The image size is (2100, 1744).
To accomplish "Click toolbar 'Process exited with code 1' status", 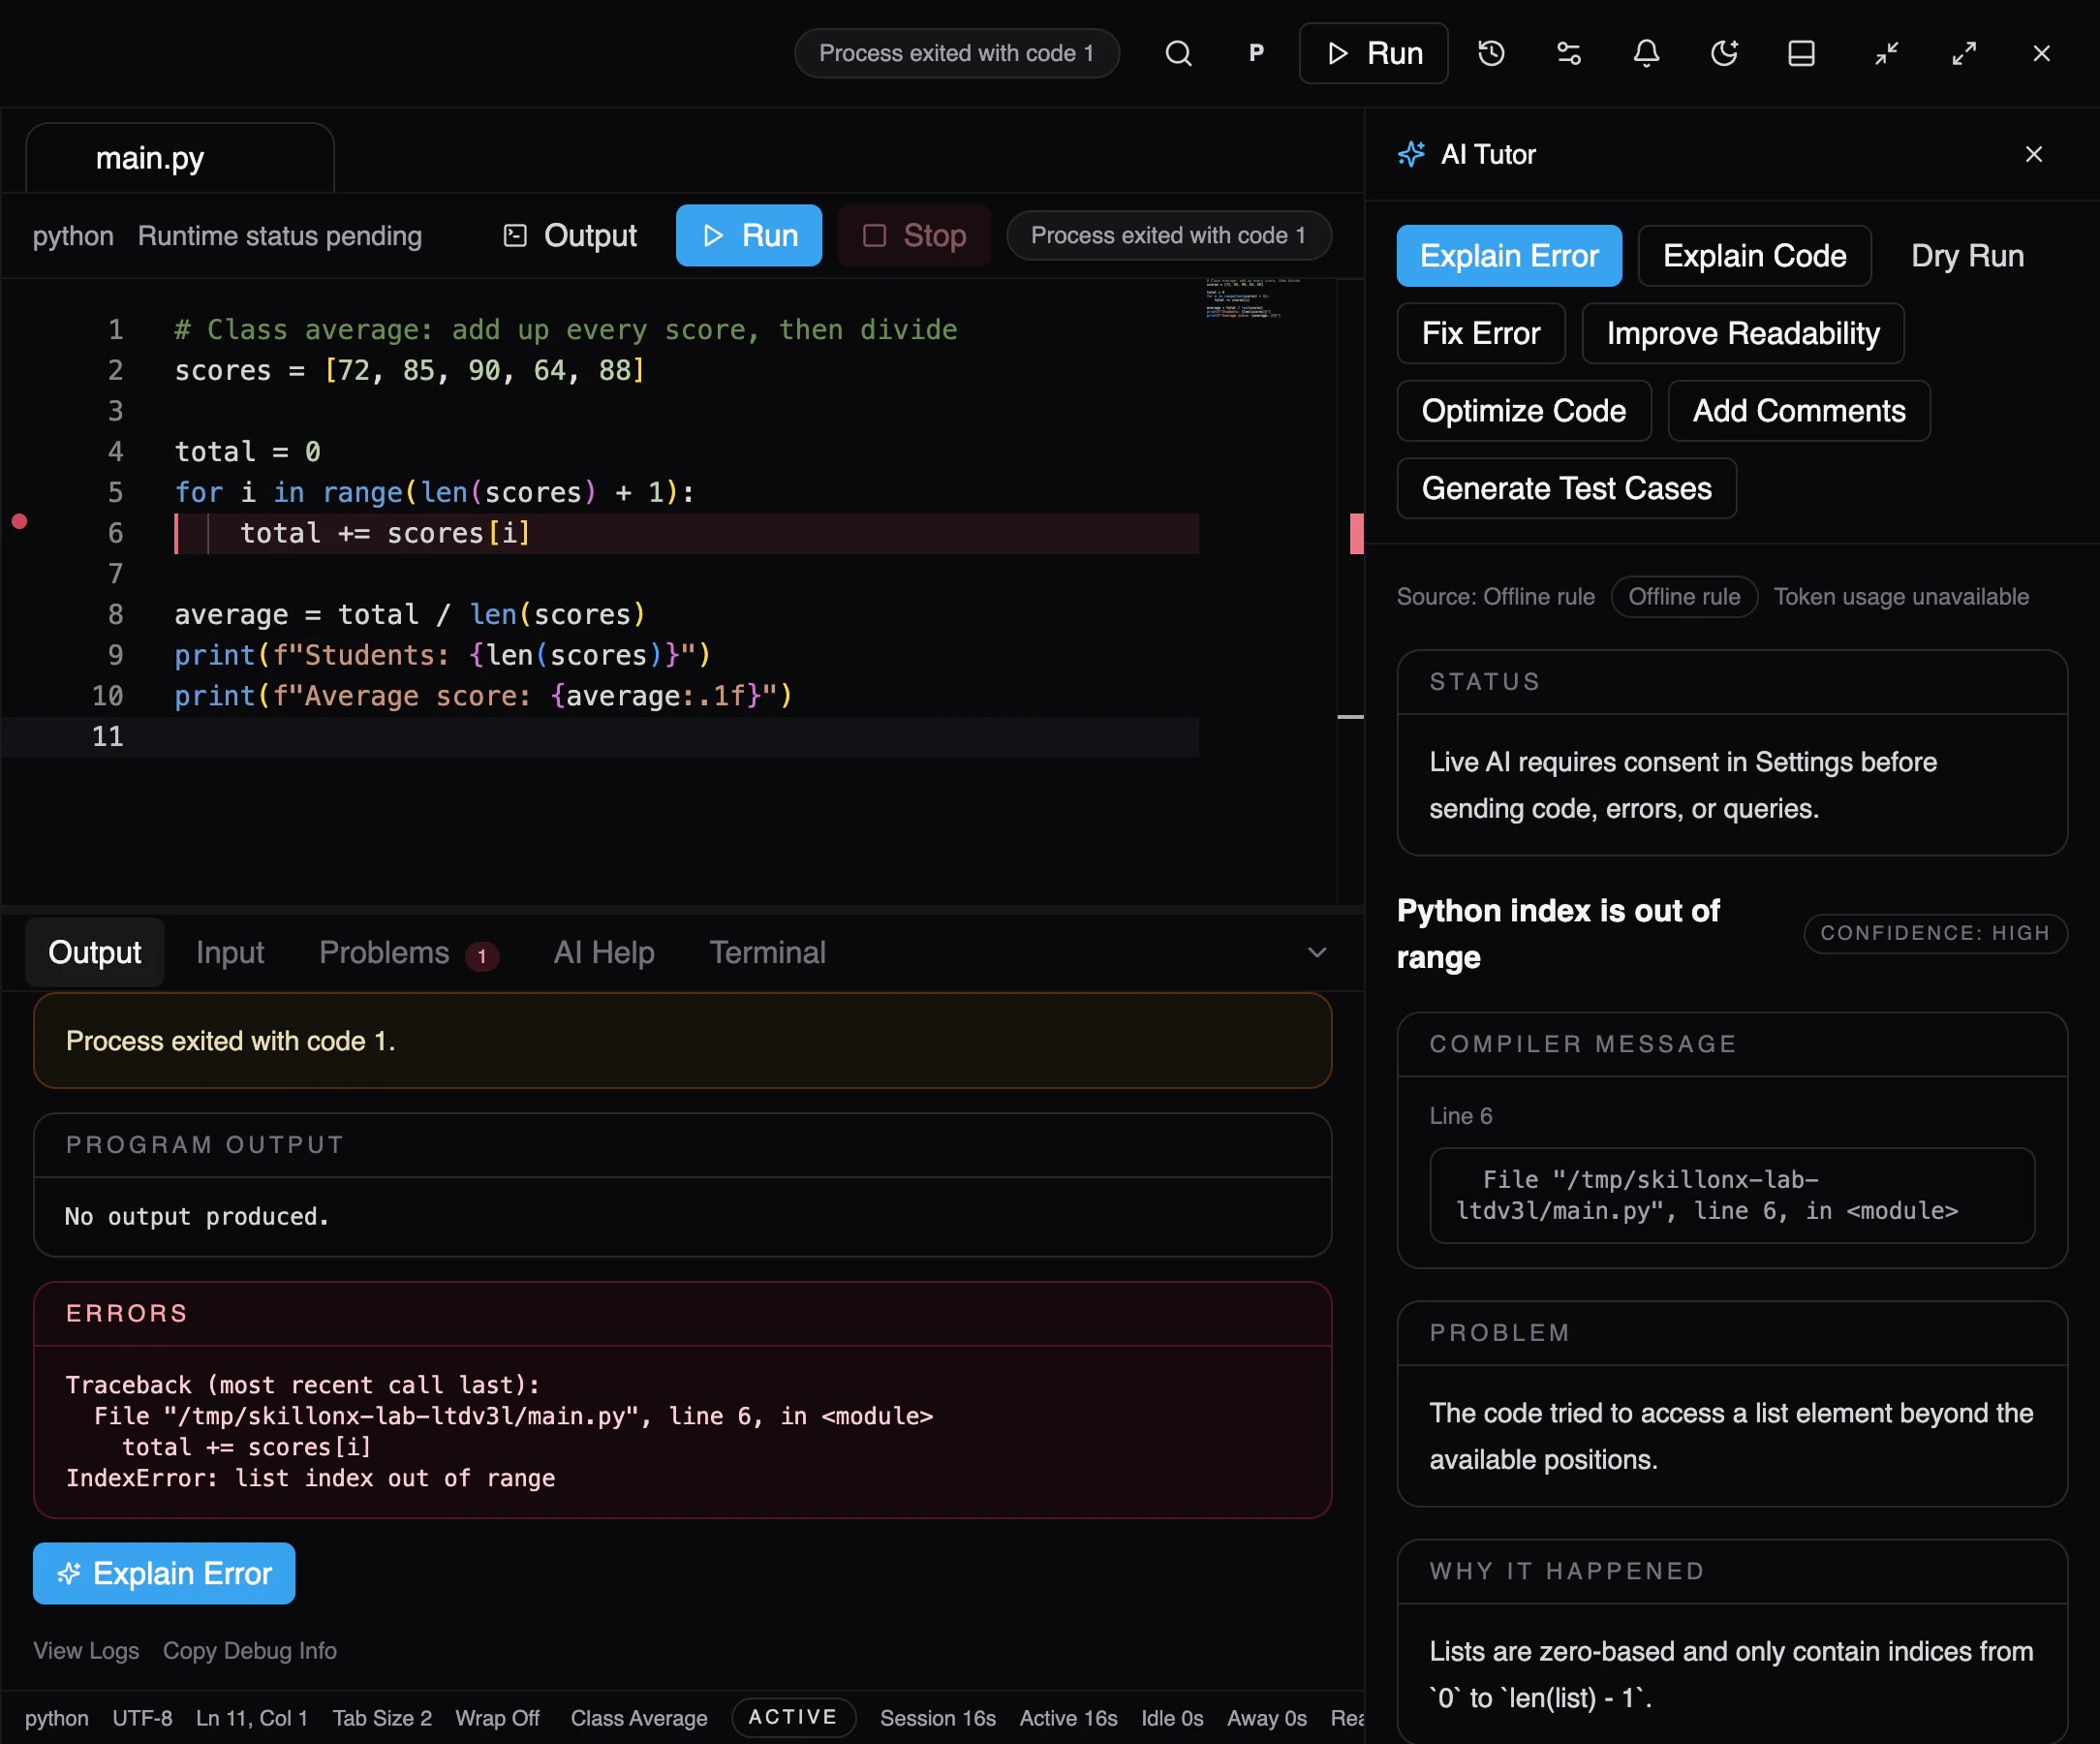I will pos(1168,236).
